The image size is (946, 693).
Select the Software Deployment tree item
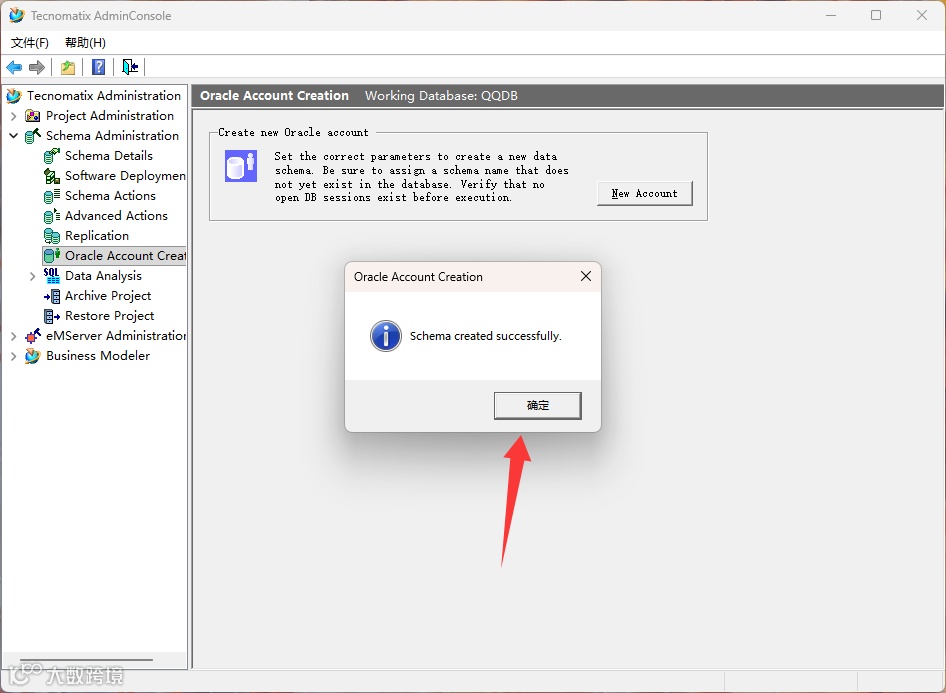125,176
